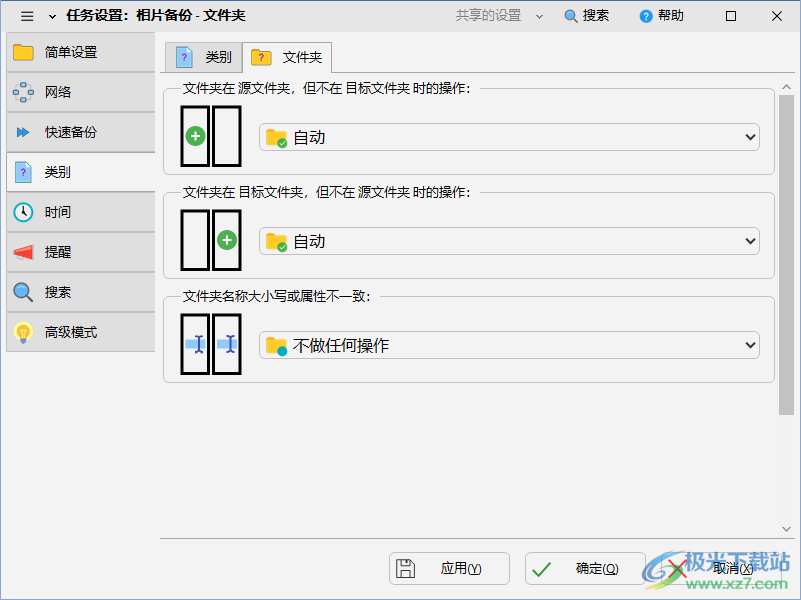Click the red megaphone icon for 提醒
This screenshot has width=801, height=600.
pyautogui.click(x=23, y=252)
